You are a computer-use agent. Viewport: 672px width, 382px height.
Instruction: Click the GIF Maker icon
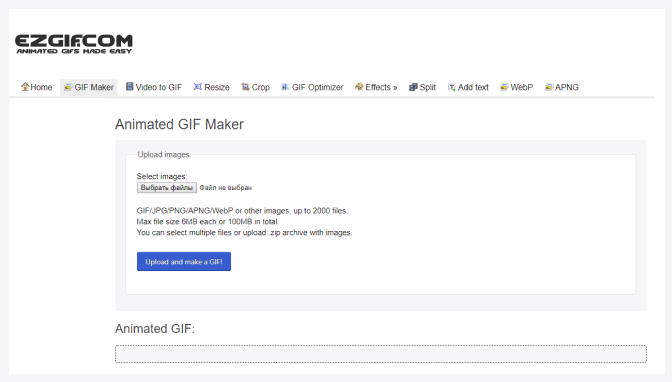[x=68, y=87]
